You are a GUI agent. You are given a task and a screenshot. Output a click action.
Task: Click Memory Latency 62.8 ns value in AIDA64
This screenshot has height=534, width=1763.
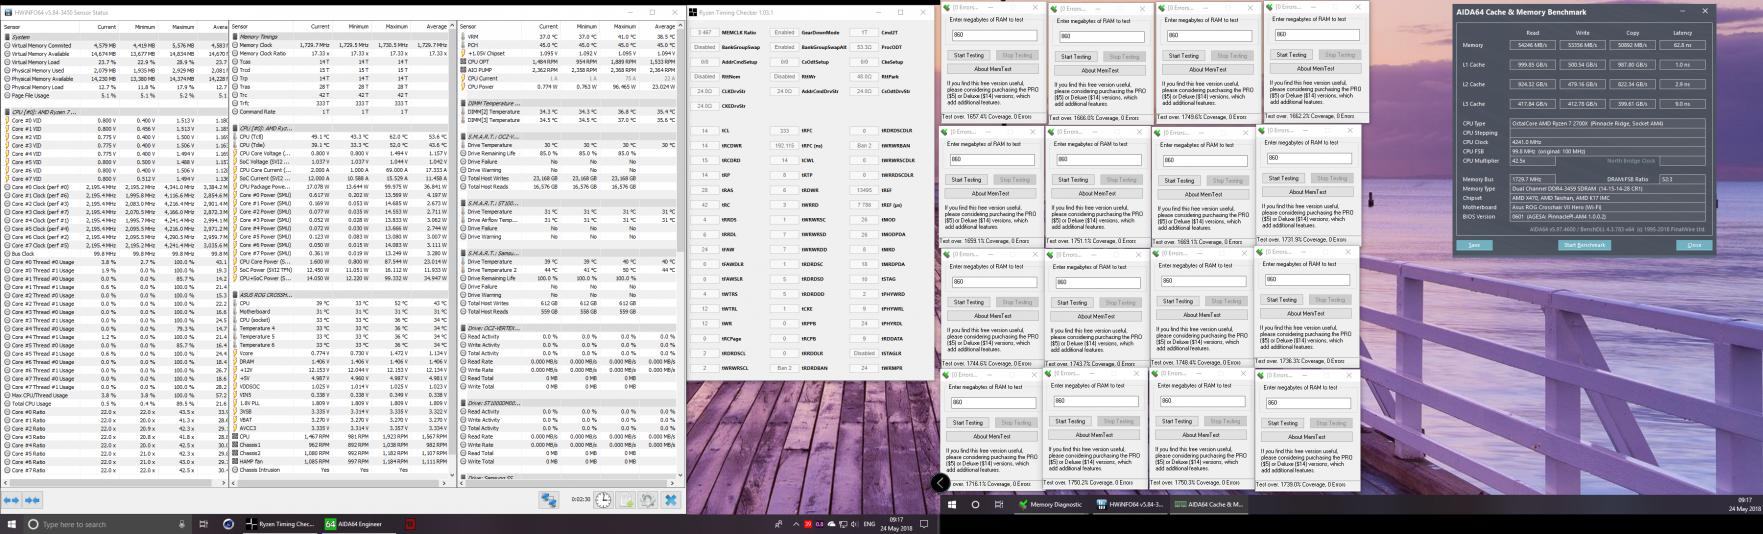tap(1682, 46)
